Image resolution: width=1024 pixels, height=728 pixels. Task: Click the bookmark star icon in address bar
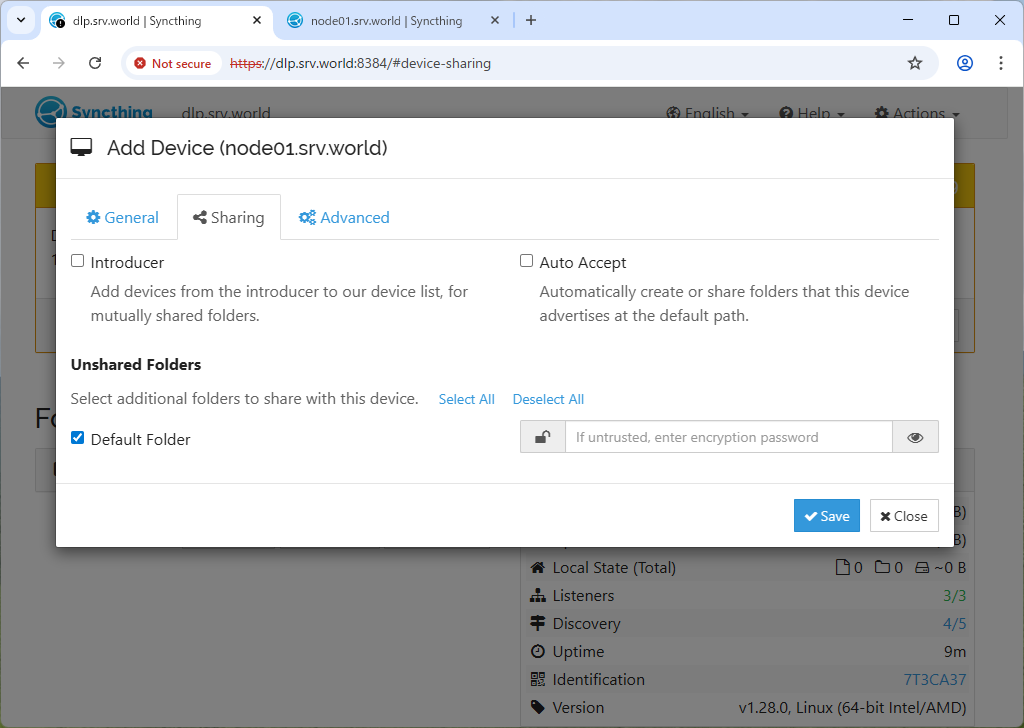tap(914, 63)
